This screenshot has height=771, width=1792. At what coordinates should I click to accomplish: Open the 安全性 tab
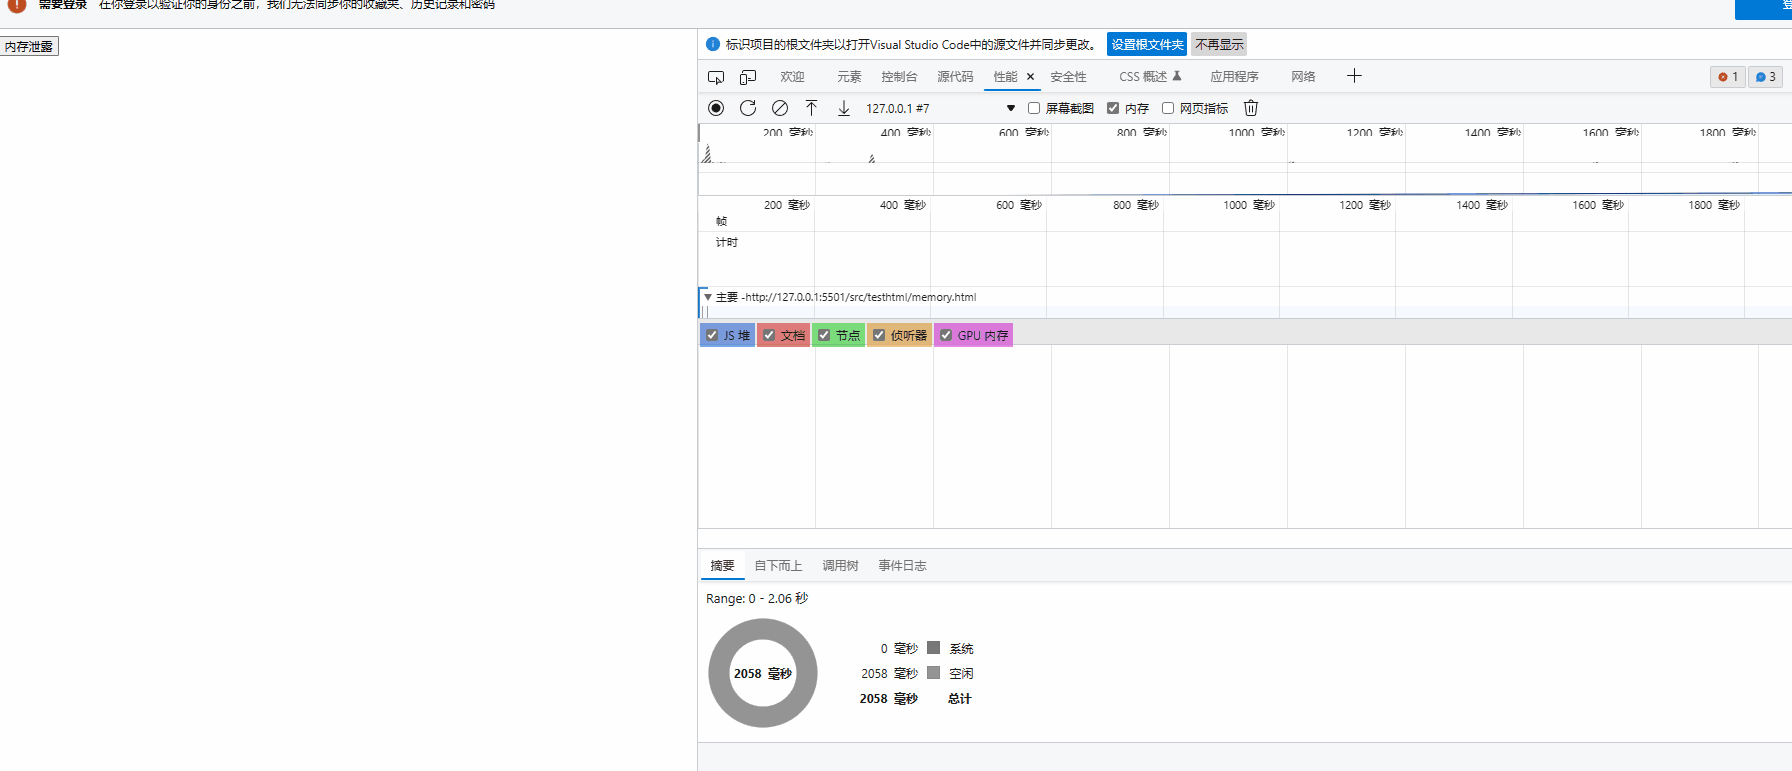[x=1068, y=77]
